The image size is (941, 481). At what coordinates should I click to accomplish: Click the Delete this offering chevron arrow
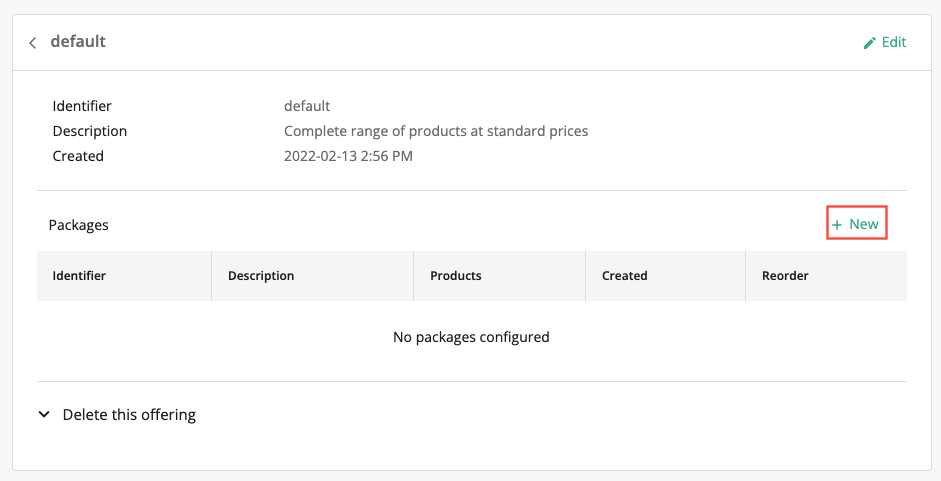(x=44, y=414)
